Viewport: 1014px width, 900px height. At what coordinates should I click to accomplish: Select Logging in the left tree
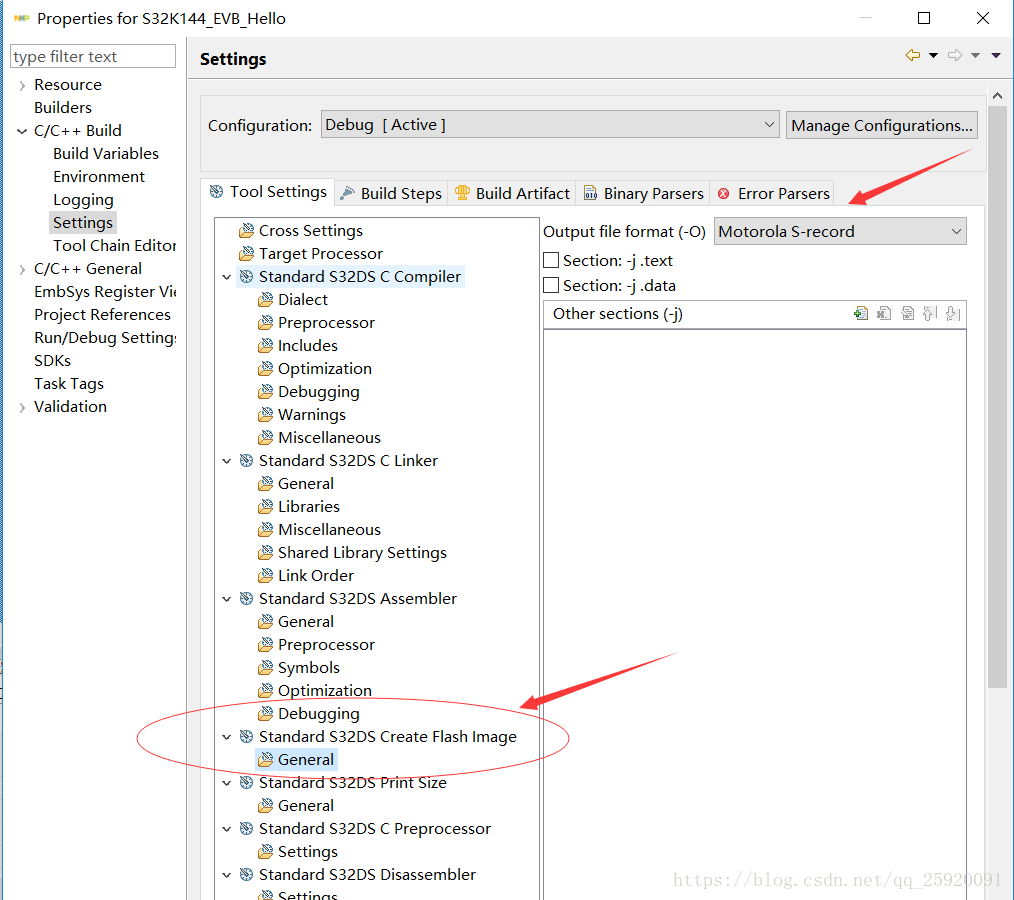[x=83, y=200]
